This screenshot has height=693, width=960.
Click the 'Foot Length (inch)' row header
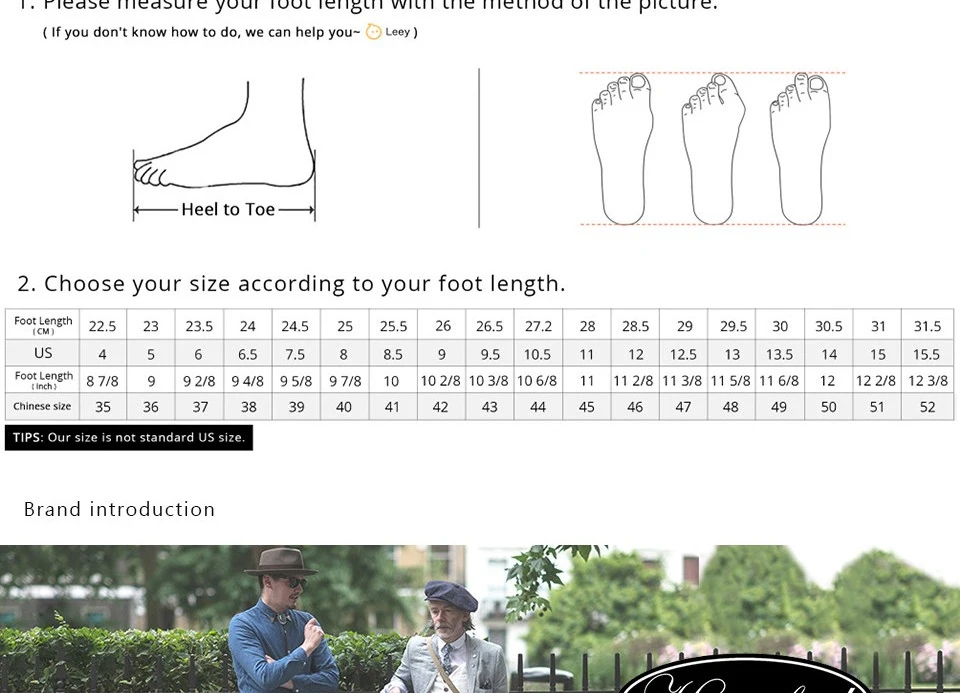(42, 380)
